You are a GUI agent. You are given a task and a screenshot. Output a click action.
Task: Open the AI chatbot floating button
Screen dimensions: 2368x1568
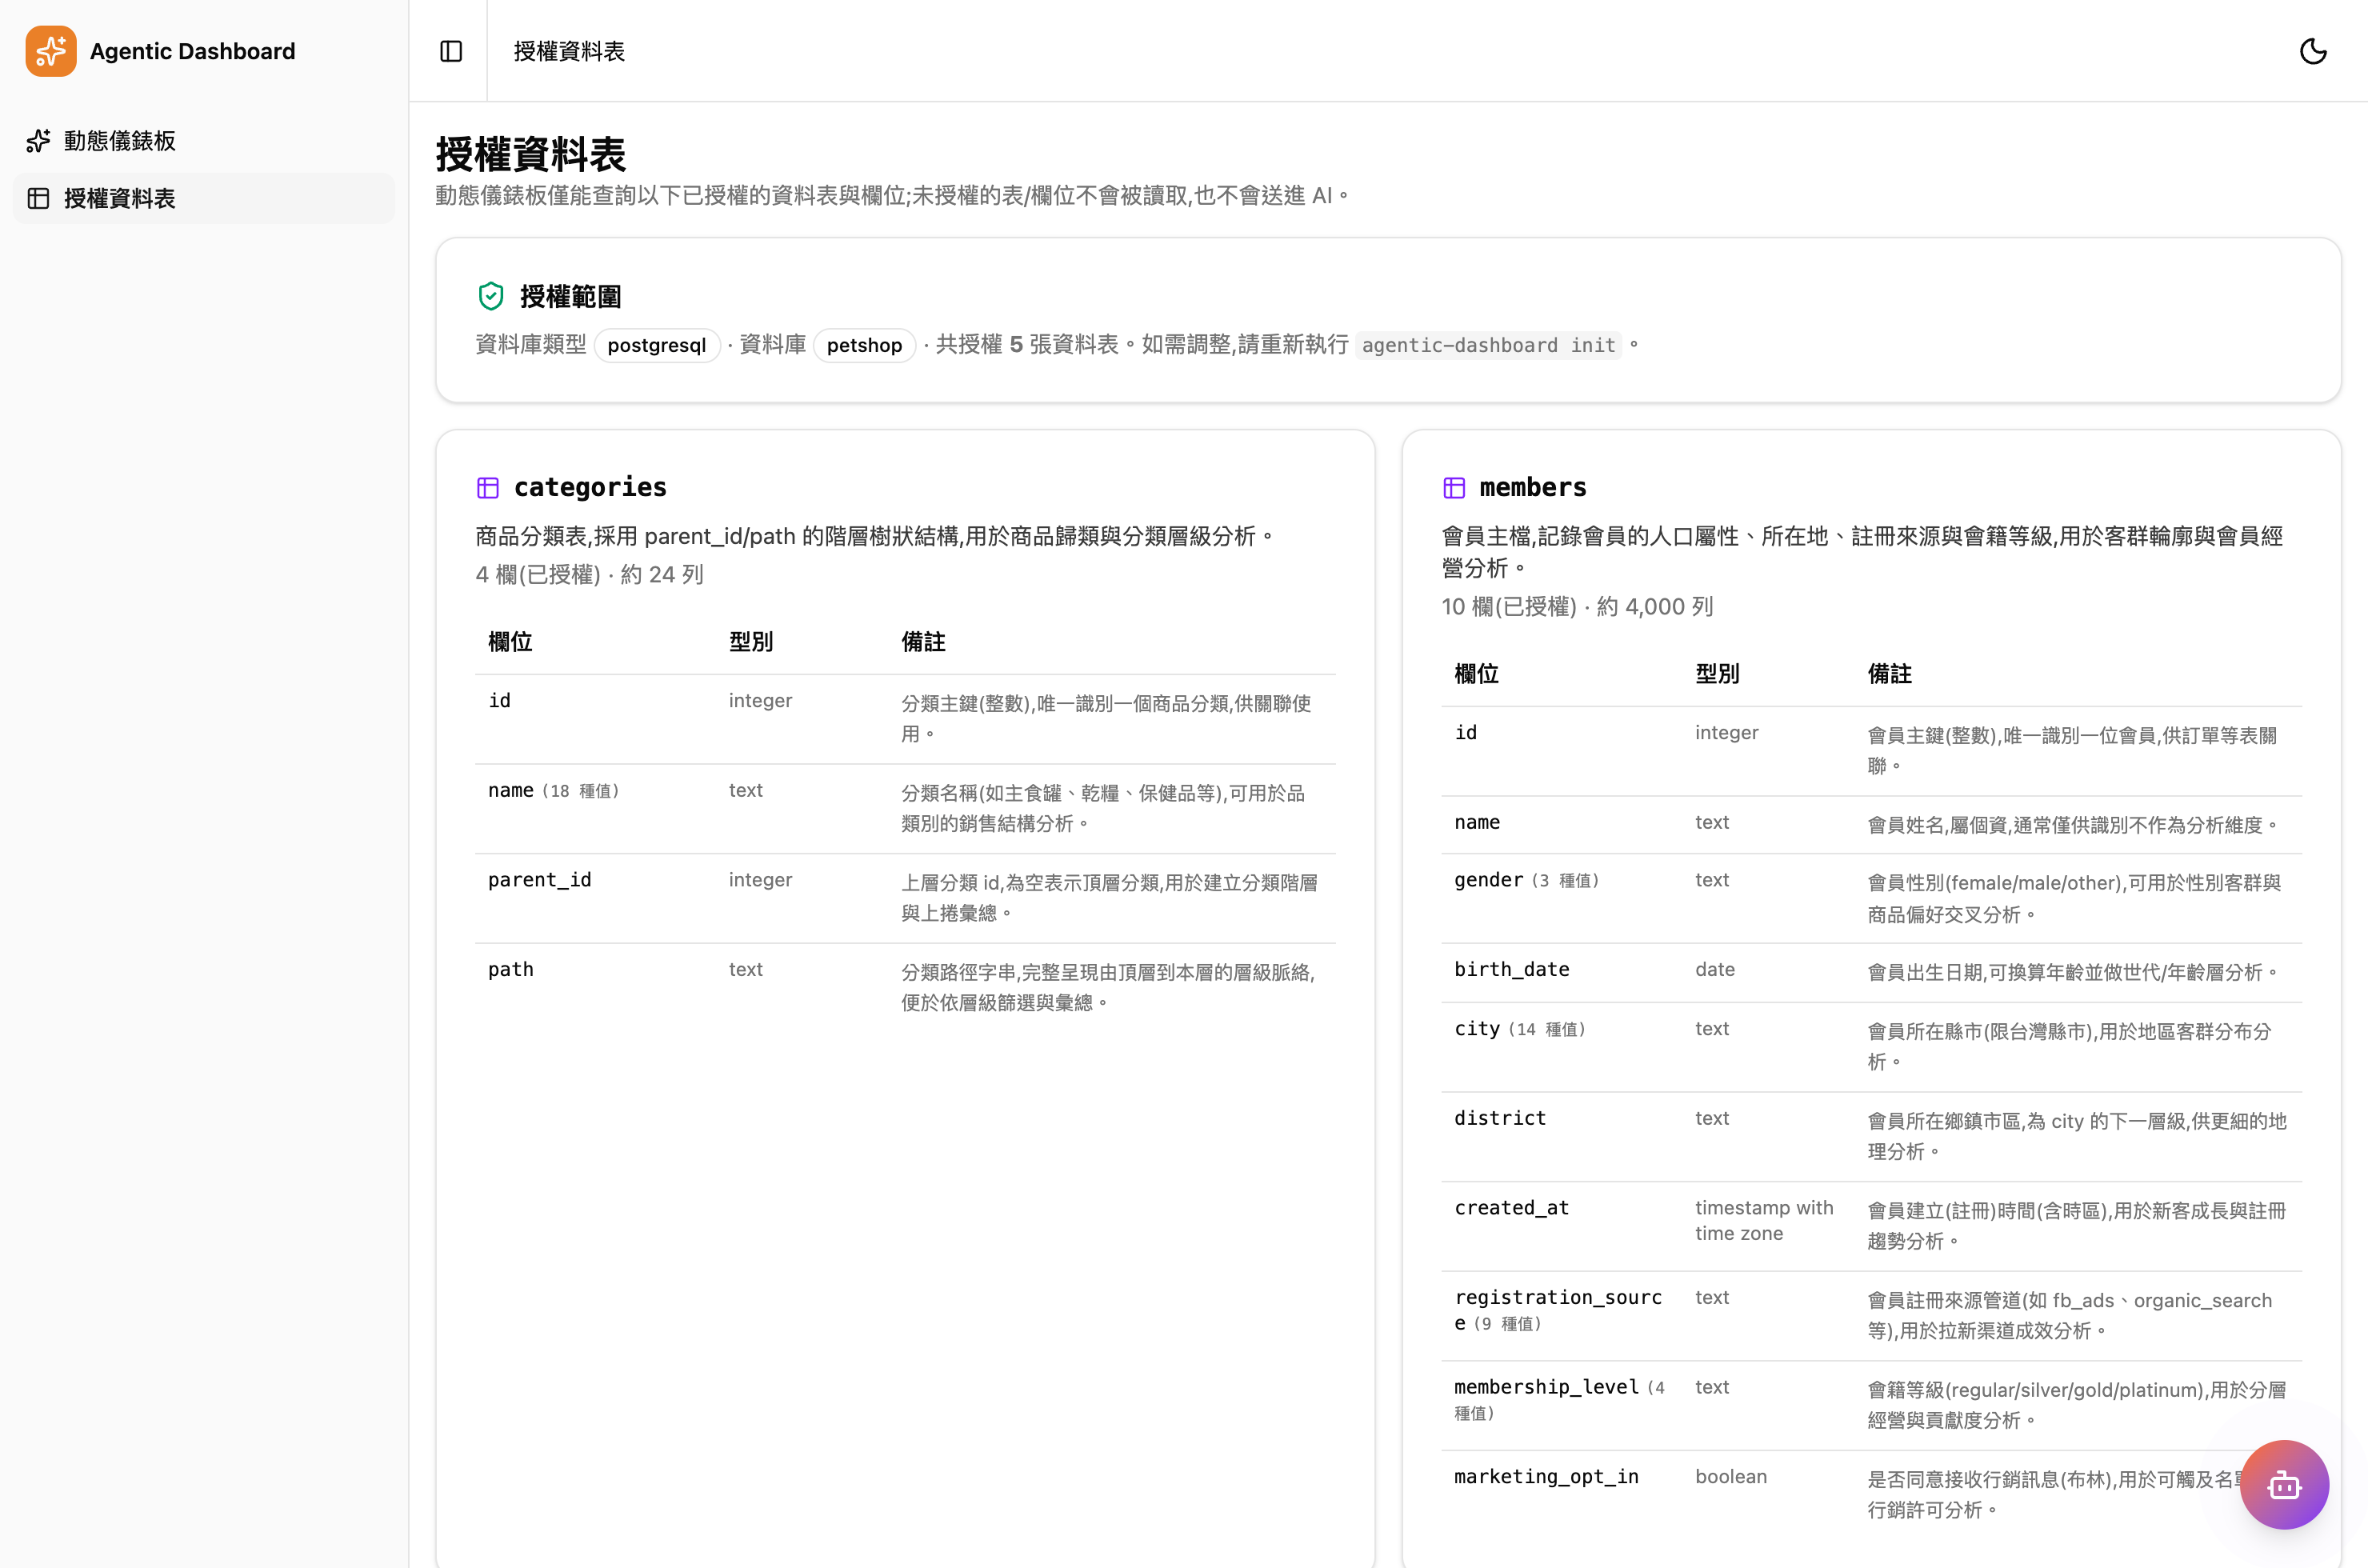(x=2284, y=1484)
